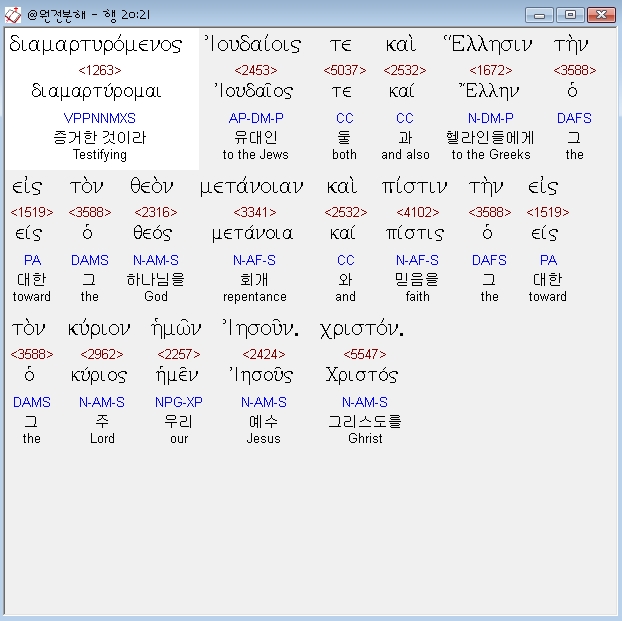
Task: Open Strong's number <2962>
Action: (x=102, y=354)
